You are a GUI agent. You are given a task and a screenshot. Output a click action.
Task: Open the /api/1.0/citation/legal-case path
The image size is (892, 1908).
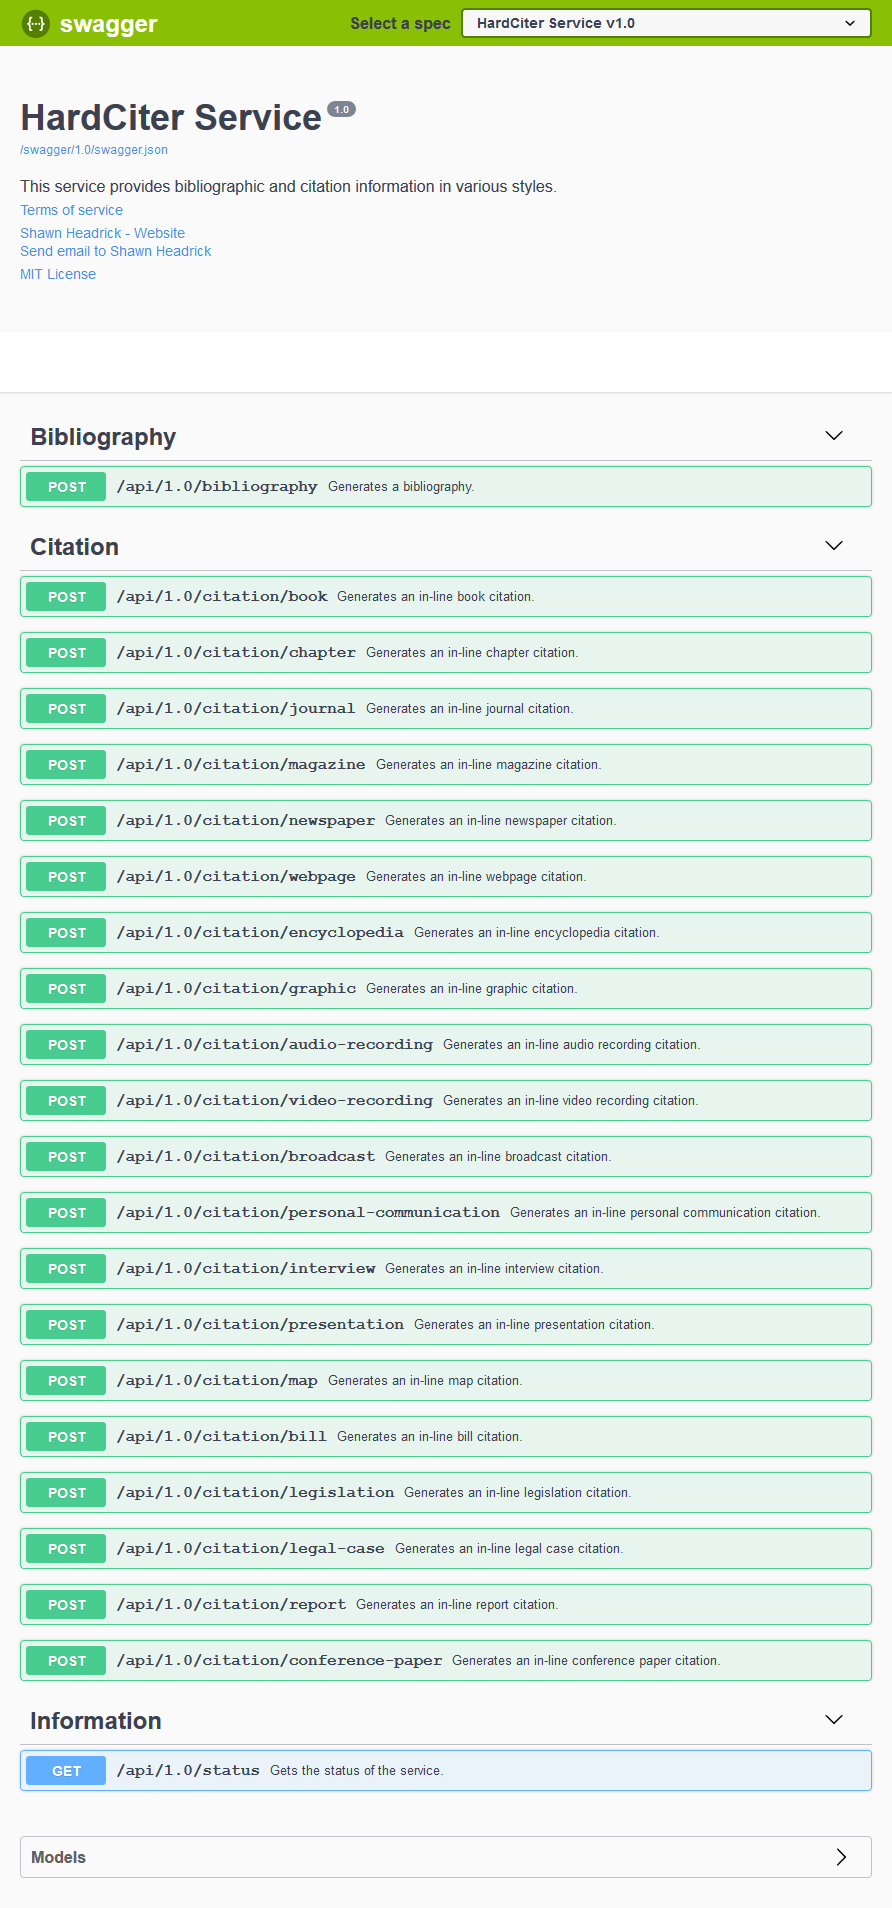[250, 1549]
